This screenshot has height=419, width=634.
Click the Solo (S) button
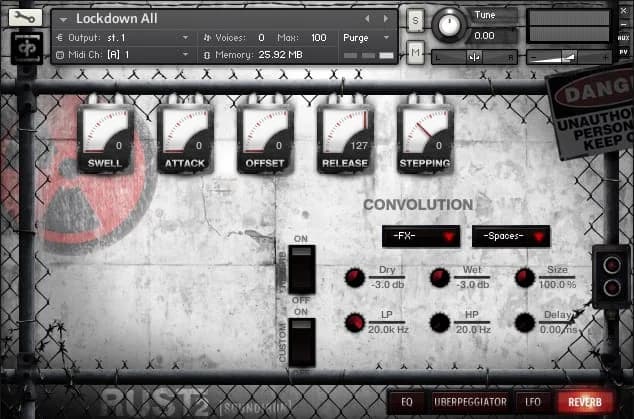414,21
